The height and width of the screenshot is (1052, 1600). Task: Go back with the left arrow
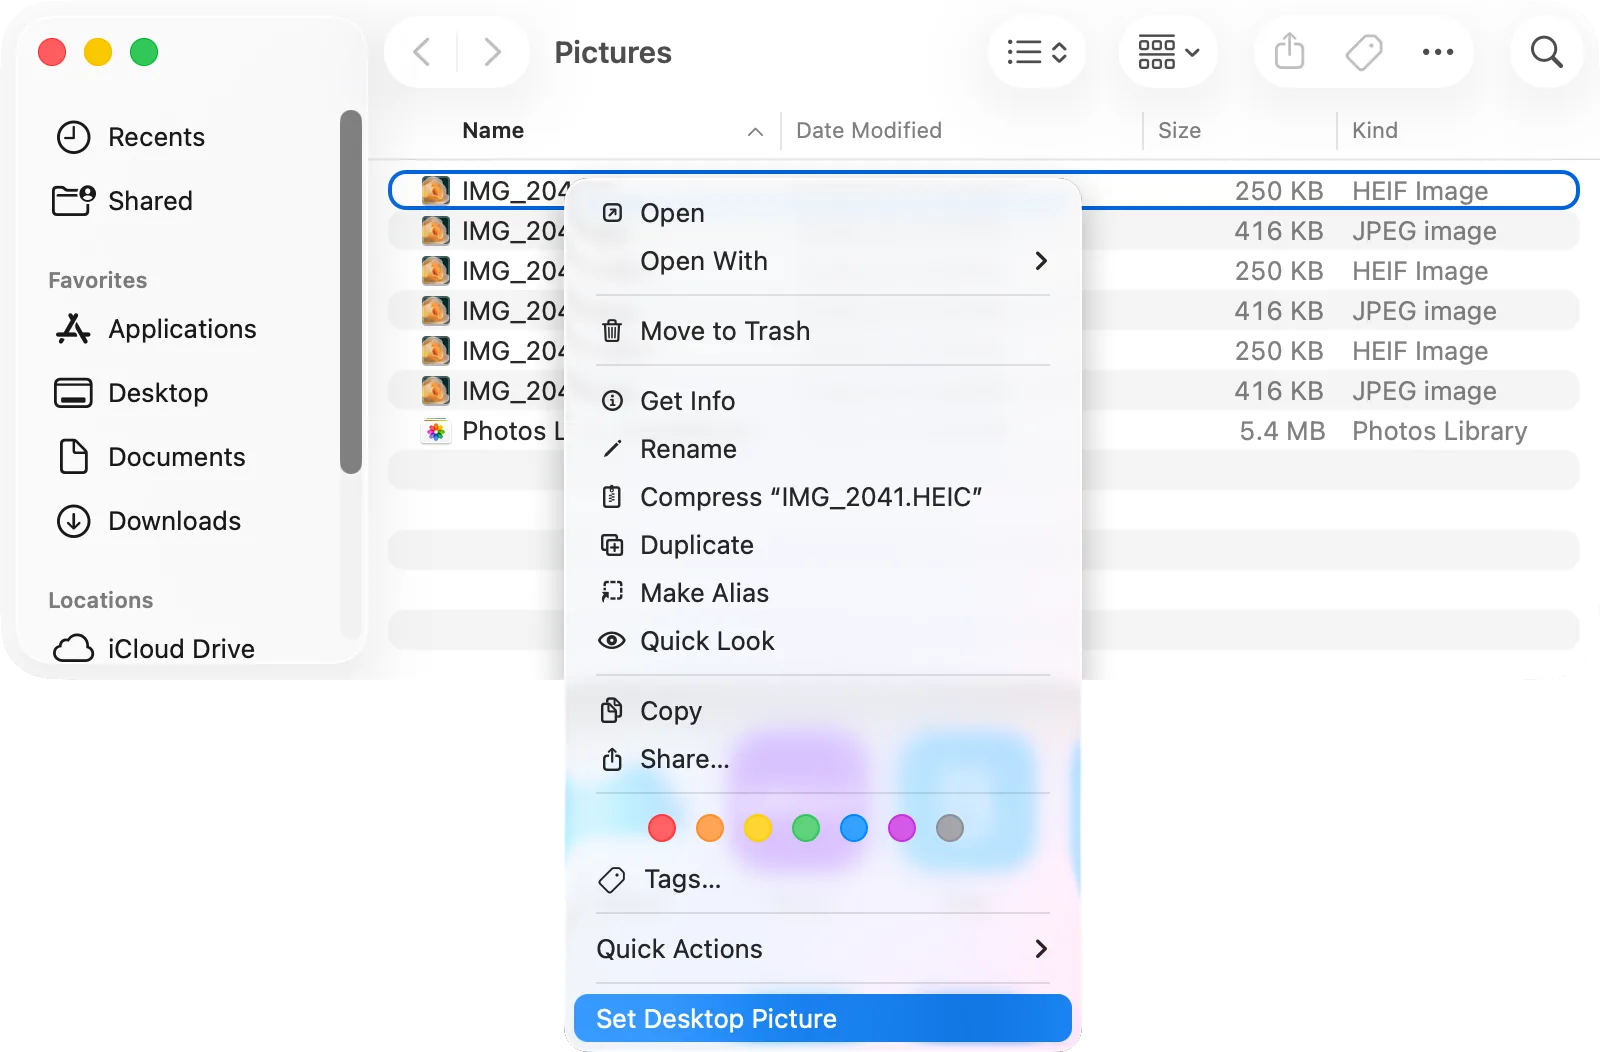[x=422, y=51]
